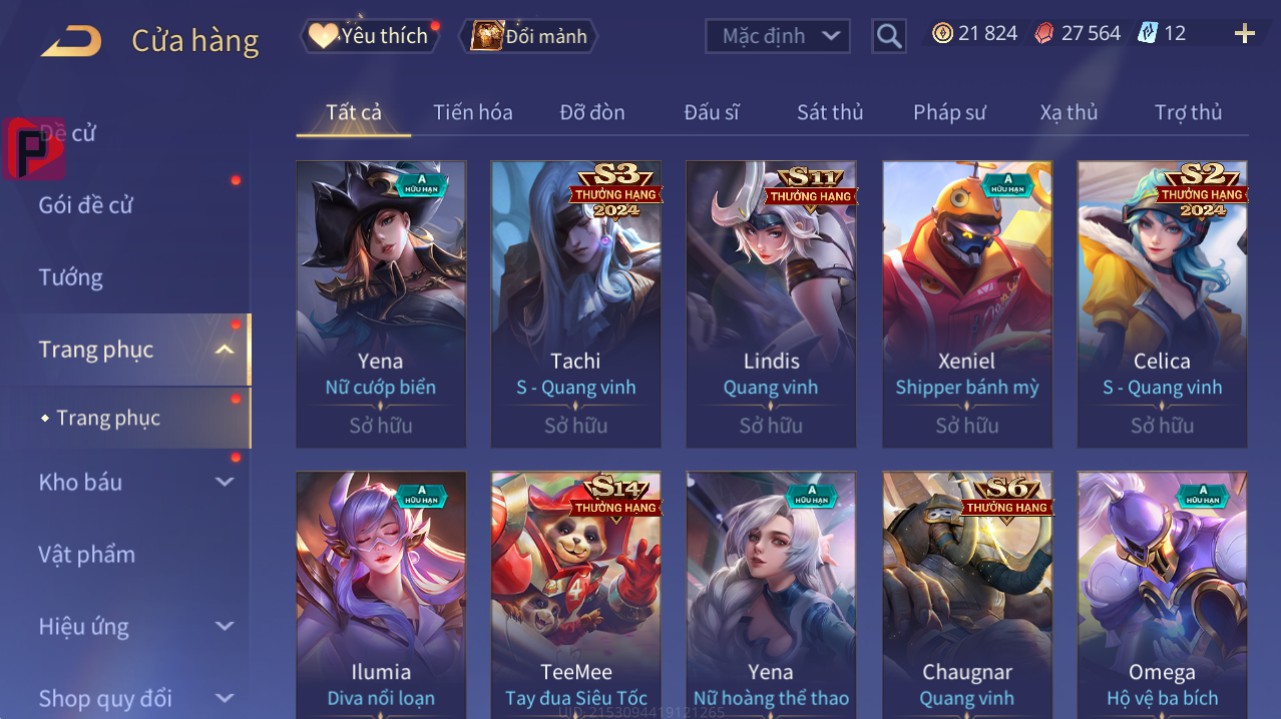This screenshot has width=1281, height=719.
Task: Select Tachi S - Quang vinh skin card
Action: pyautogui.click(x=576, y=304)
